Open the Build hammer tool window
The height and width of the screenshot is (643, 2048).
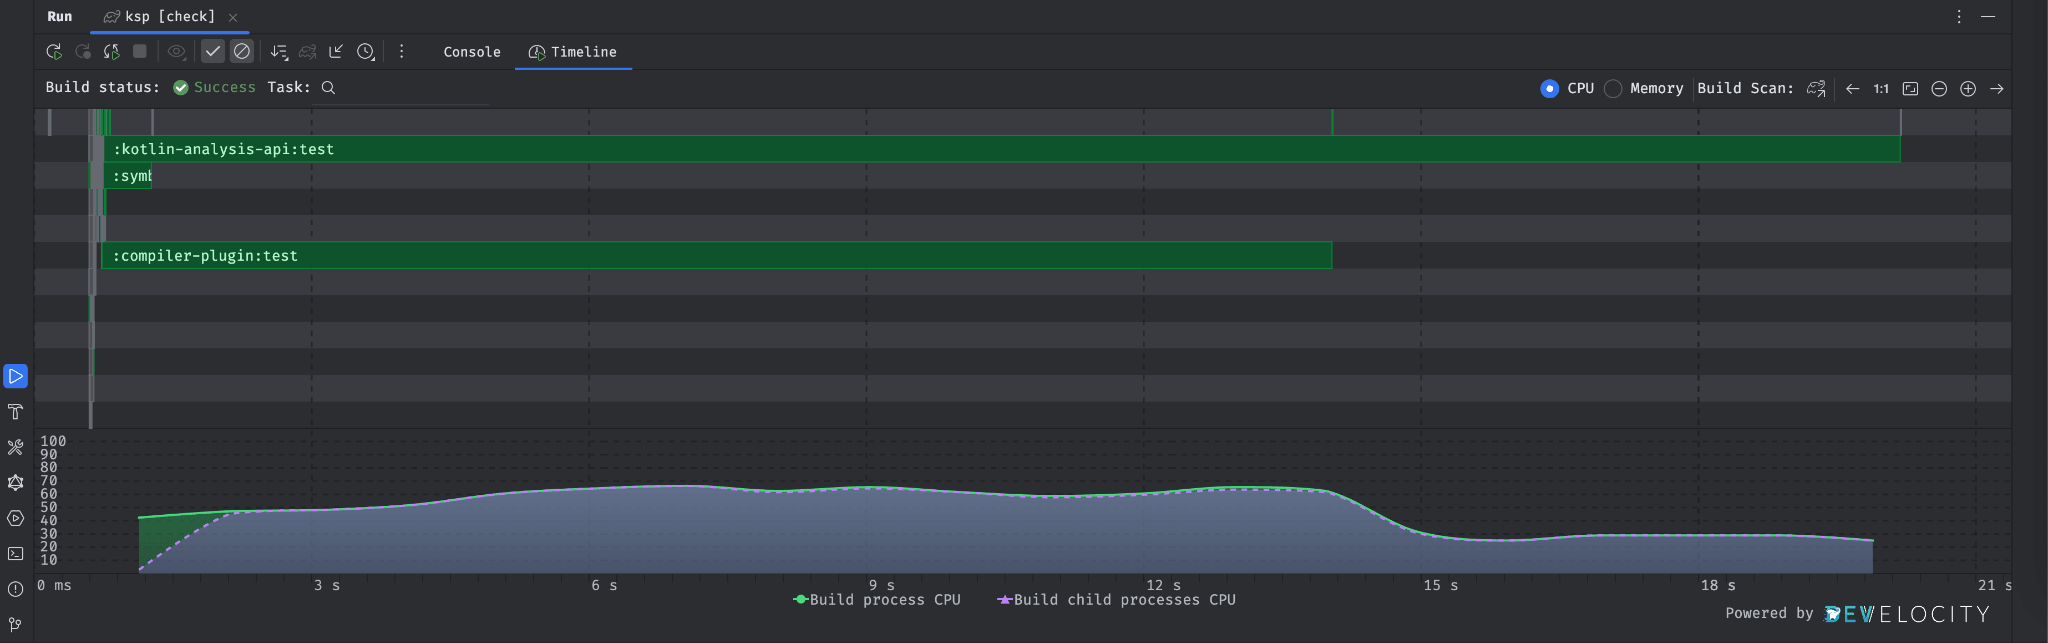[x=16, y=412]
